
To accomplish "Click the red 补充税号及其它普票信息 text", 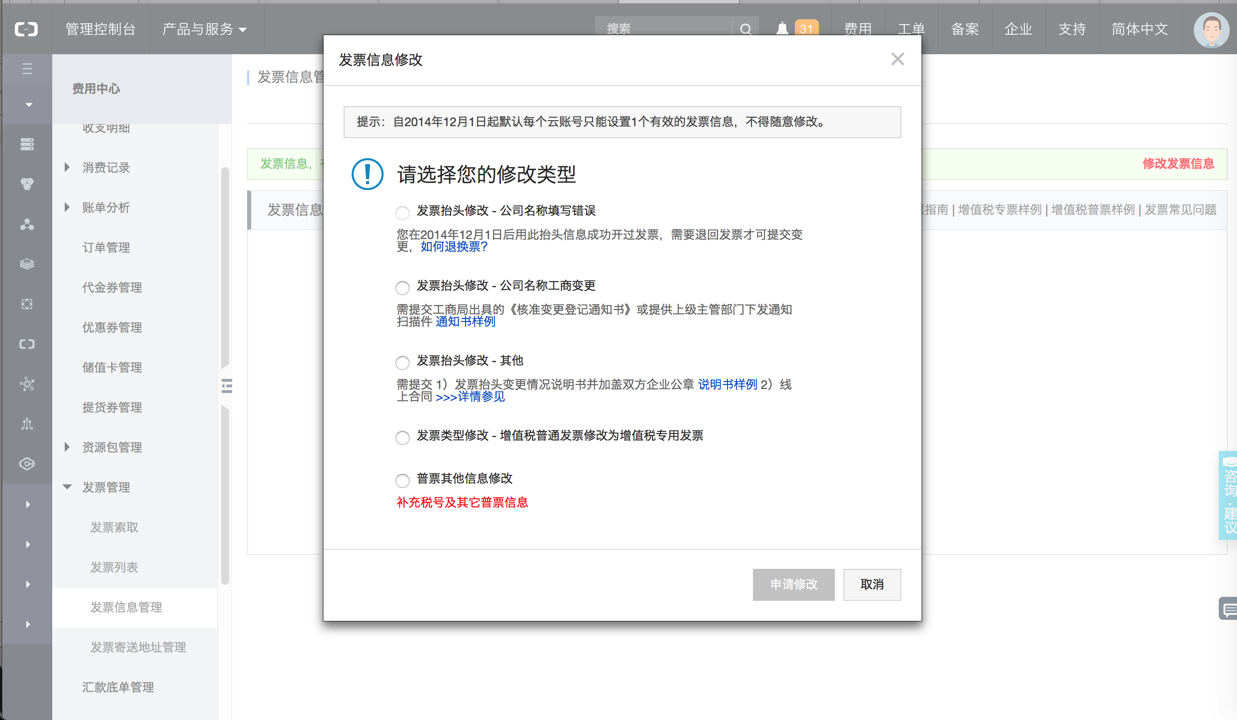I will click(x=462, y=502).
